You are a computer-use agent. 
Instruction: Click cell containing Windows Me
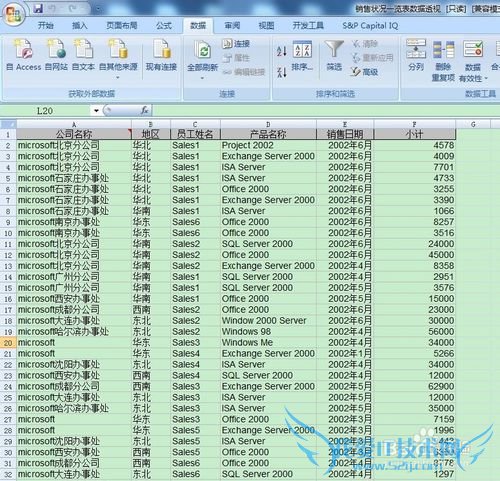[x=268, y=343]
